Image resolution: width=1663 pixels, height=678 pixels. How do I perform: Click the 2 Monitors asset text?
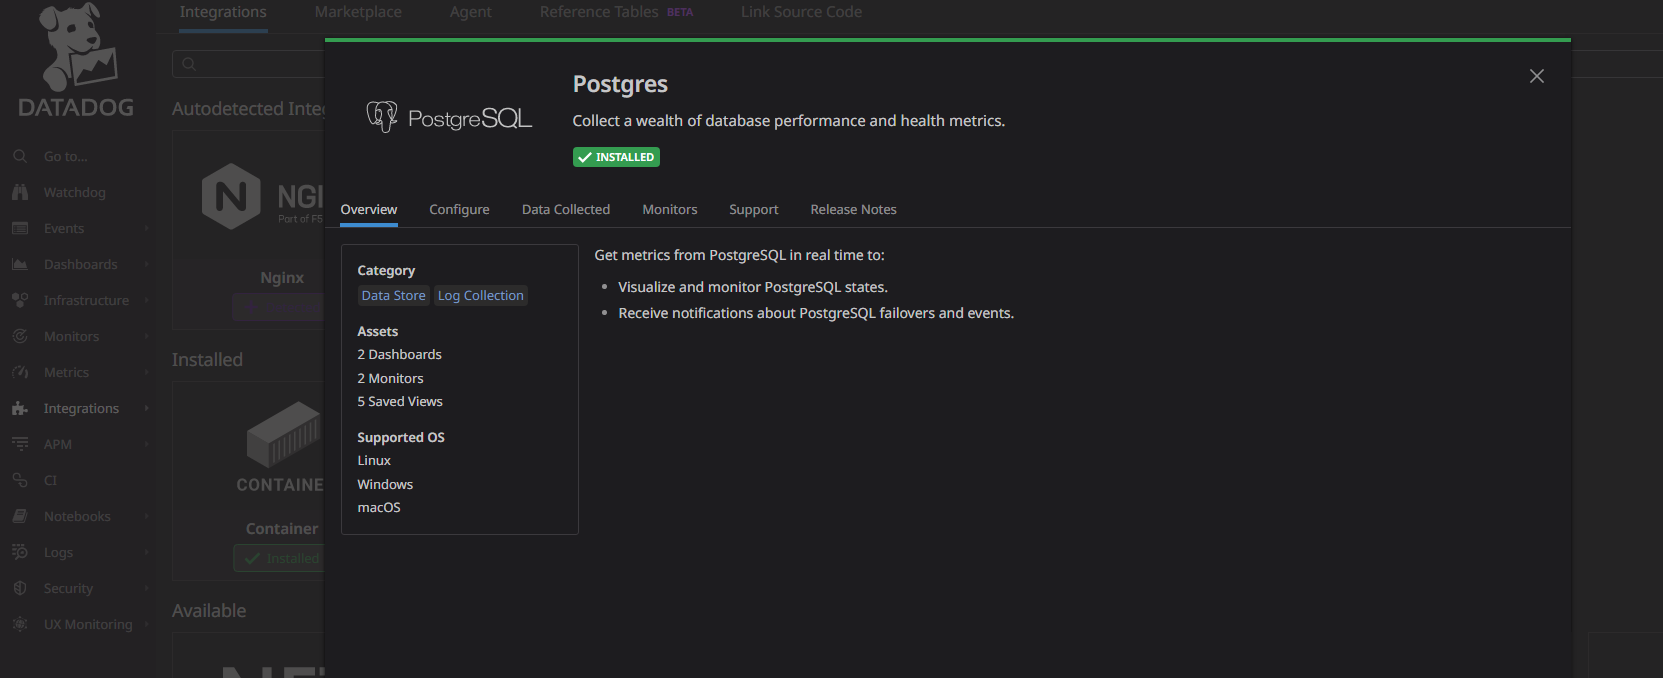390,378
